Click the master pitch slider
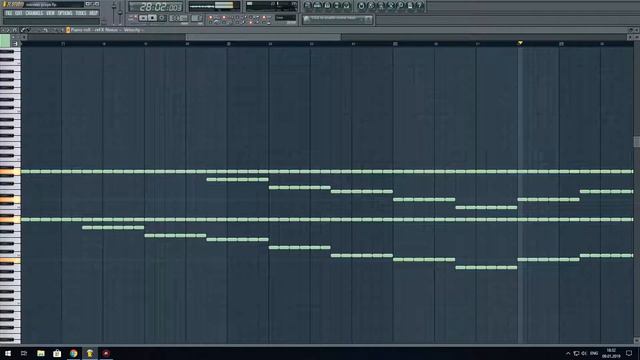The image size is (640, 360). [120, 12]
